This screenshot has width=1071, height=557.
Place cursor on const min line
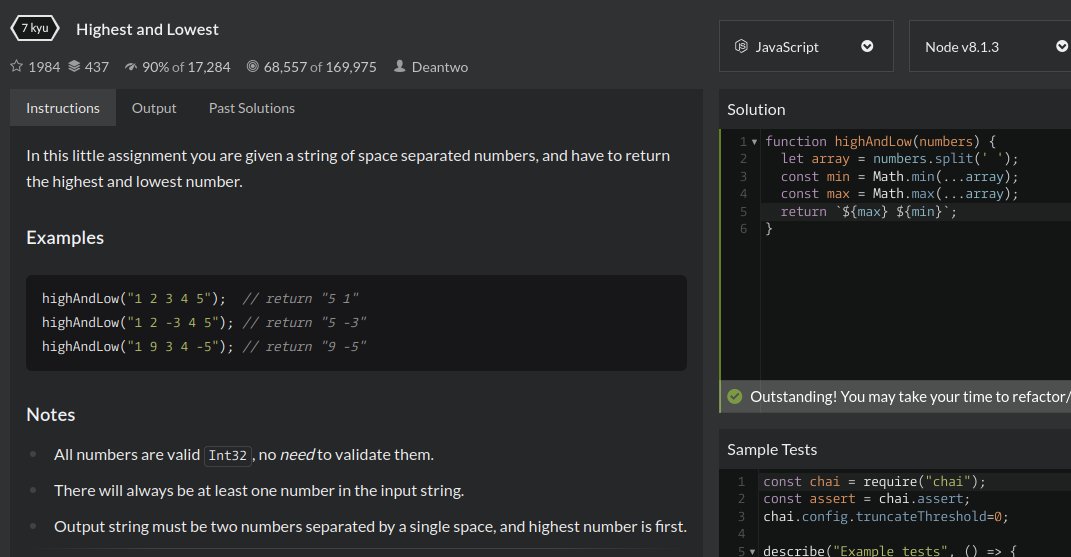pos(900,176)
